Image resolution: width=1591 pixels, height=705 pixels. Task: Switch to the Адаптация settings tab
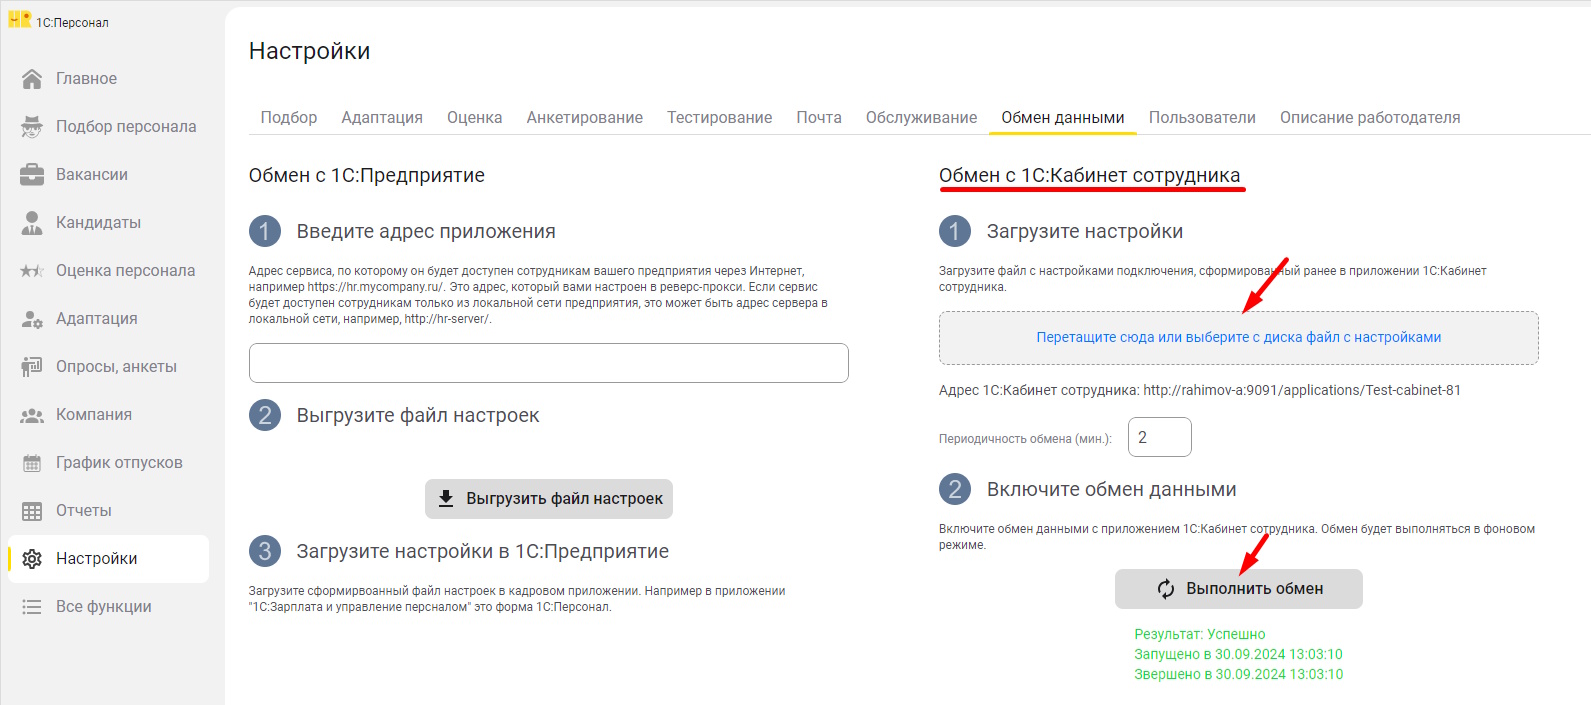[x=382, y=117]
